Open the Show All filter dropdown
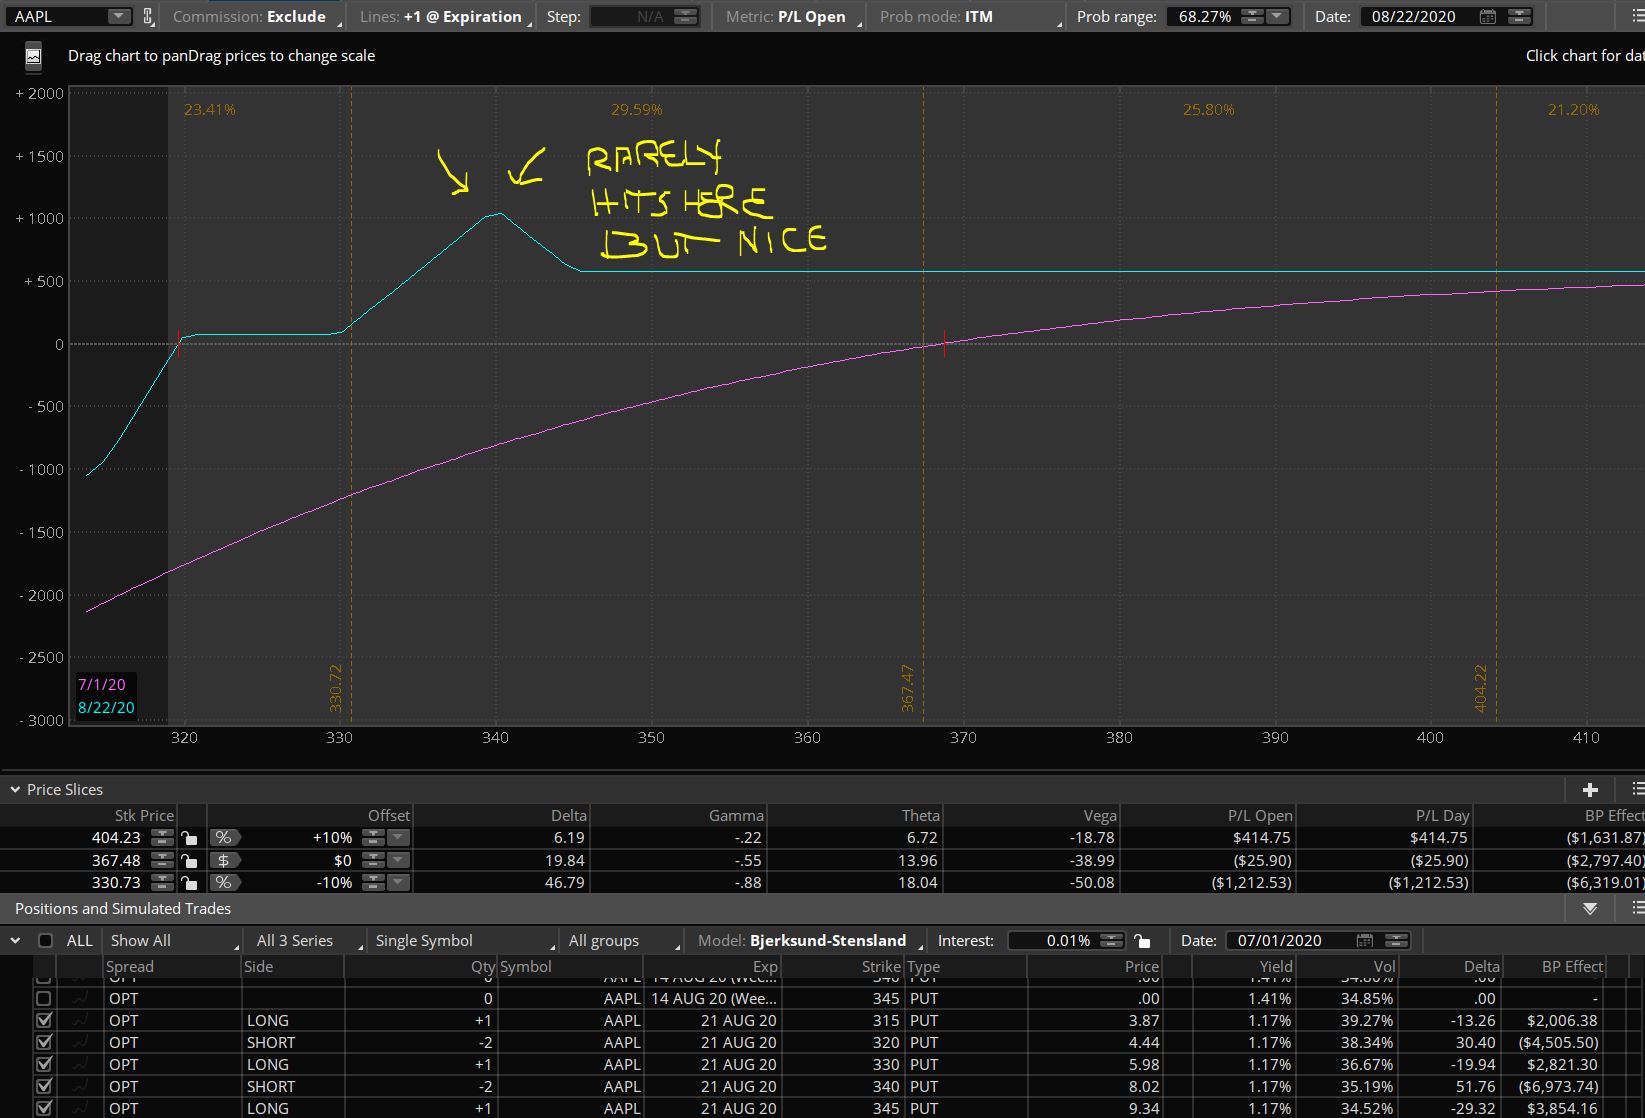 pyautogui.click(x=173, y=941)
